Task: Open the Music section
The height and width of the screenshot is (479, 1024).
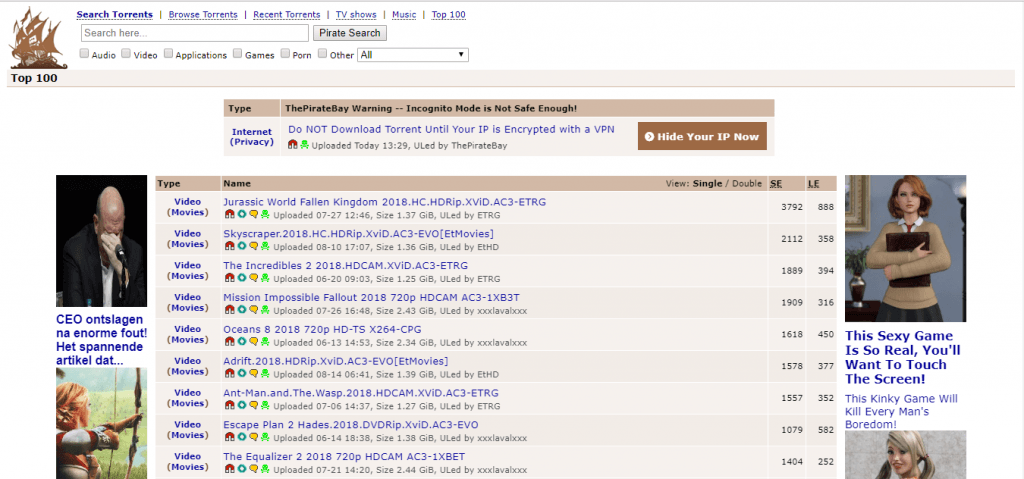Action: tap(404, 14)
